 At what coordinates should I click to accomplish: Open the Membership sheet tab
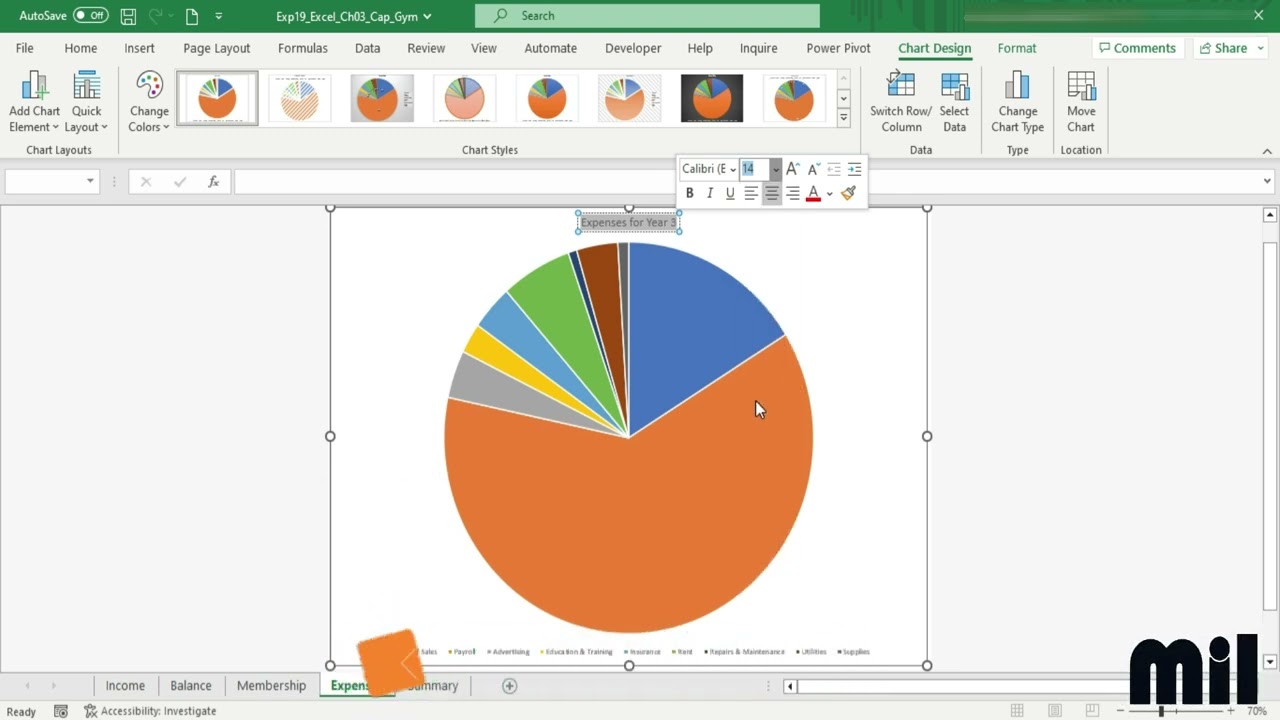coord(271,686)
